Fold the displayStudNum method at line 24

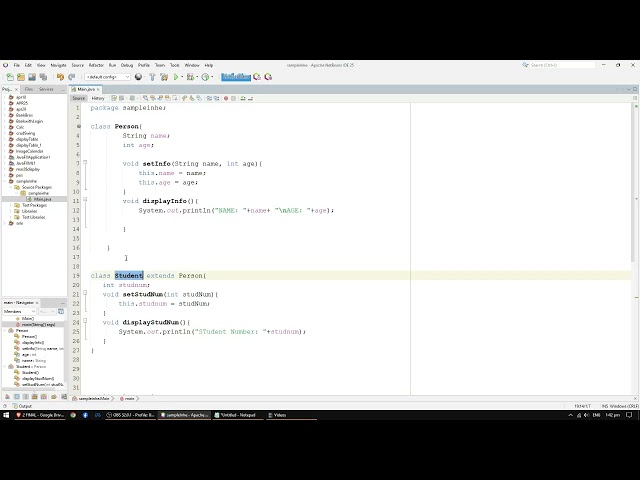tap(85, 321)
